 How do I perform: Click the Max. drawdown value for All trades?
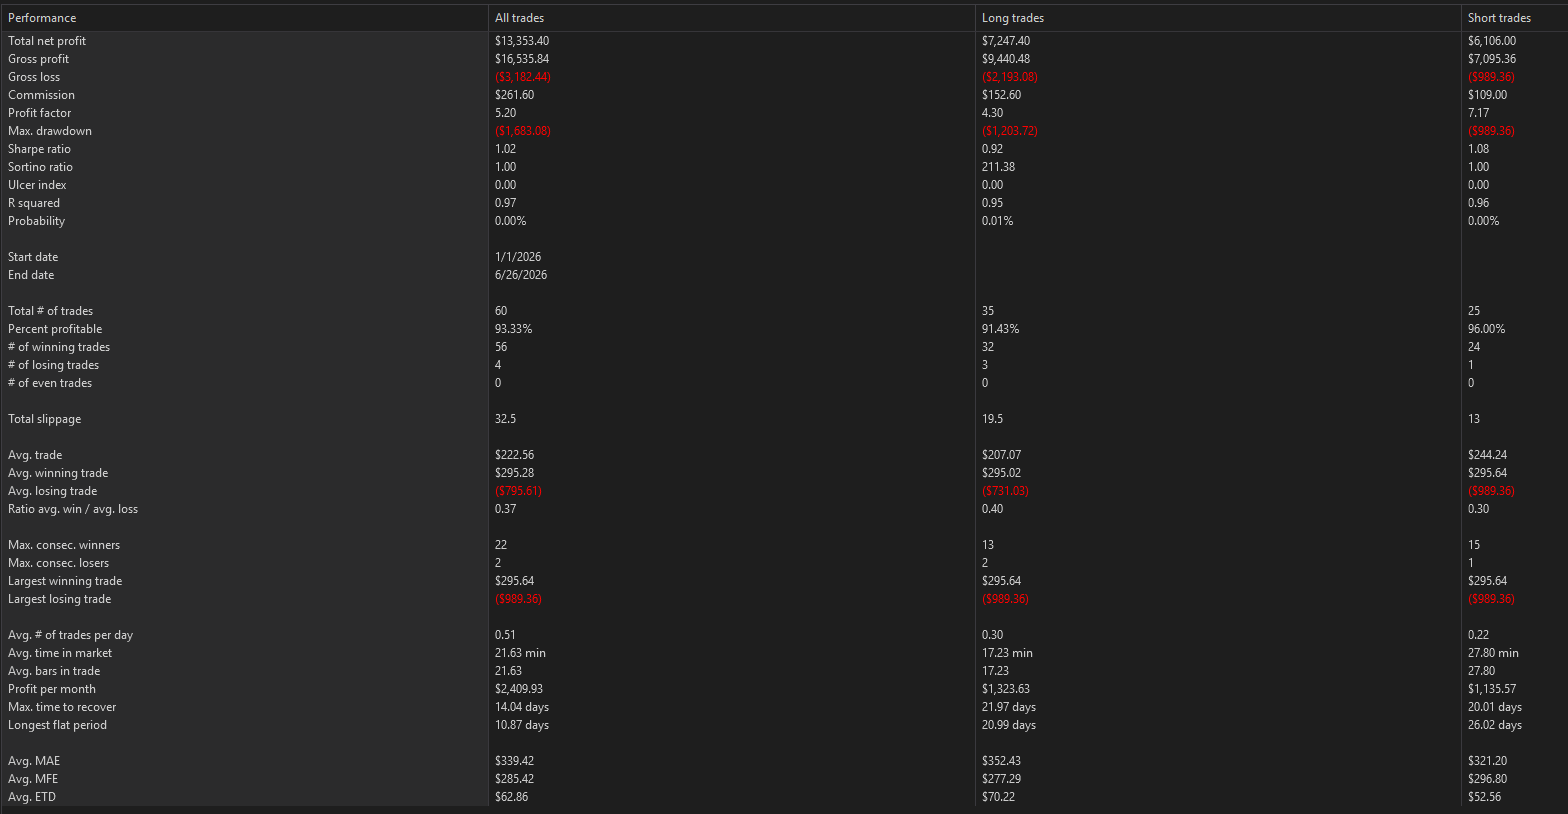[522, 131]
